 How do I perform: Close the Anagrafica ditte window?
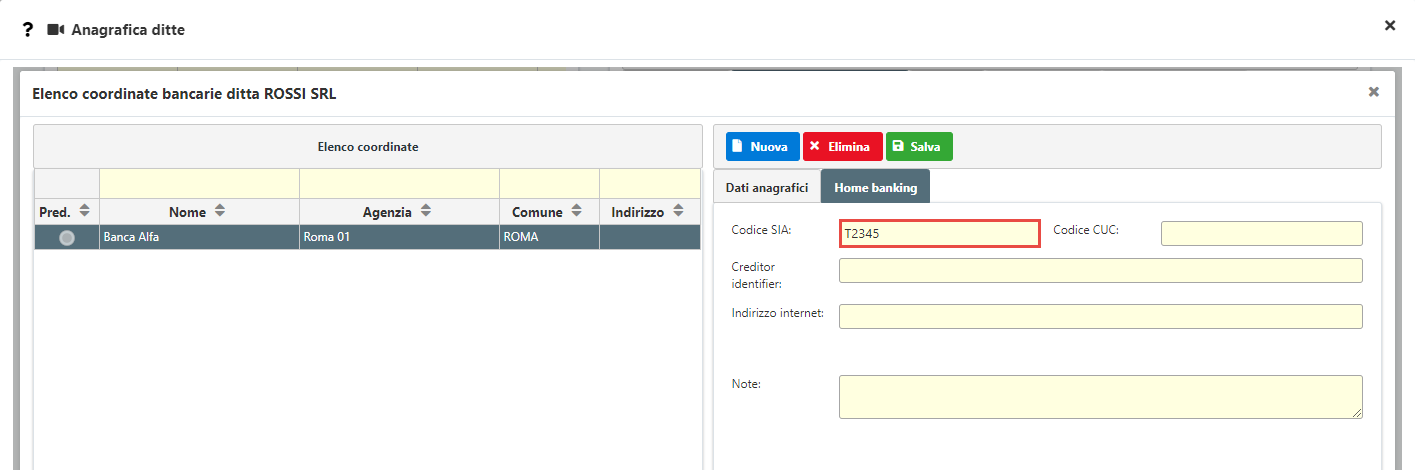tap(1390, 25)
